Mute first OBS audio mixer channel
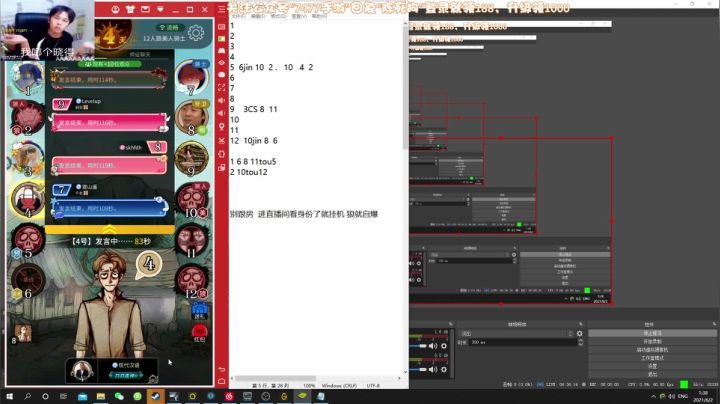The image size is (720, 404). pyautogui.click(x=433, y=346)
